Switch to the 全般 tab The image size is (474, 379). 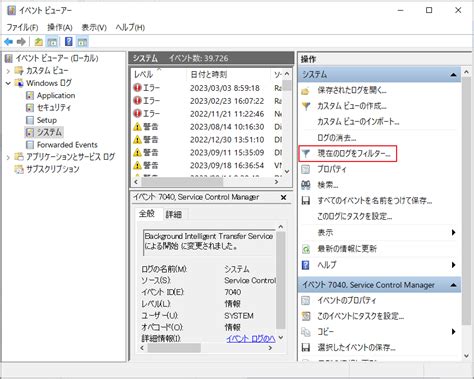coord(147,214)
